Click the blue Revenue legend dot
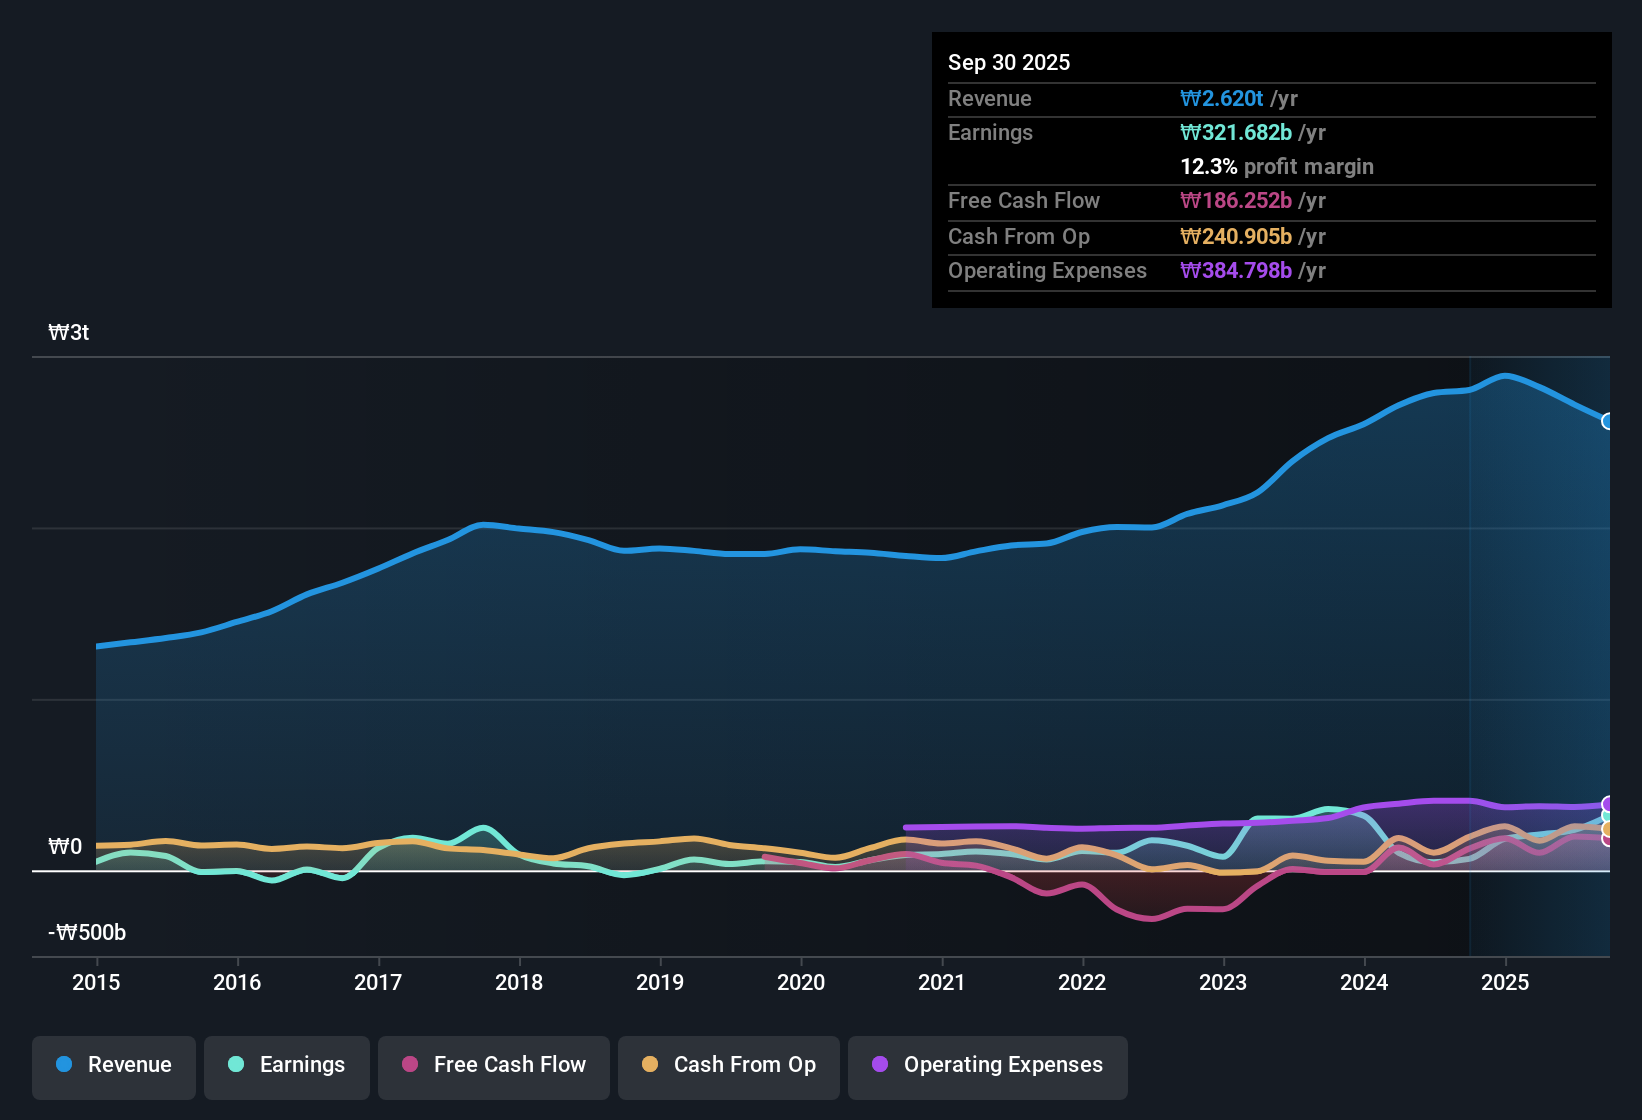1642x1120 pixels. [63, 1065]
